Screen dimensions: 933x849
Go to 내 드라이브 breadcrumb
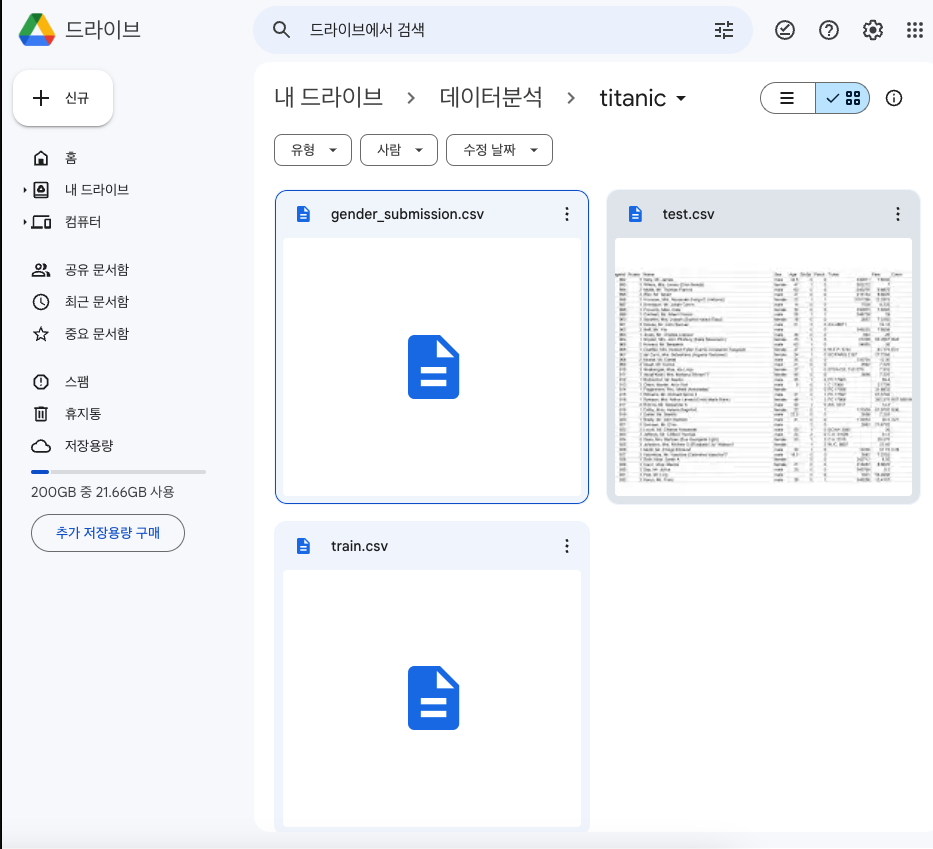(x=328, y=98)
